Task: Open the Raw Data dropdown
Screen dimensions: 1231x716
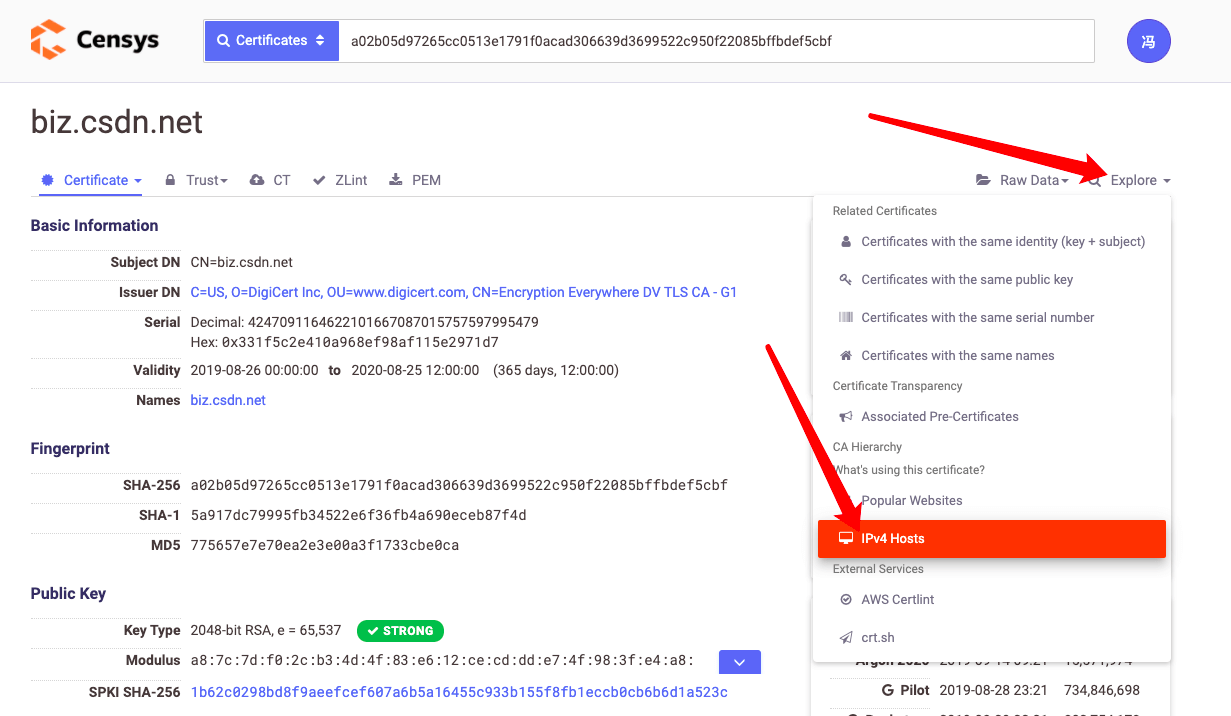Action: [x=1022, y=180]
